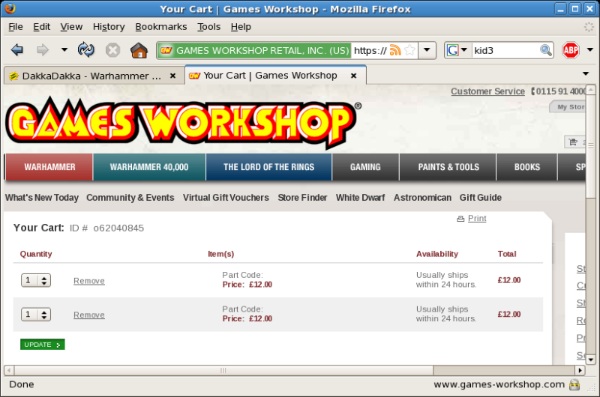Open the back/forward history dropdown arrow
The image size is (600, 397).
pyautogui.click(x=64, y=50)
